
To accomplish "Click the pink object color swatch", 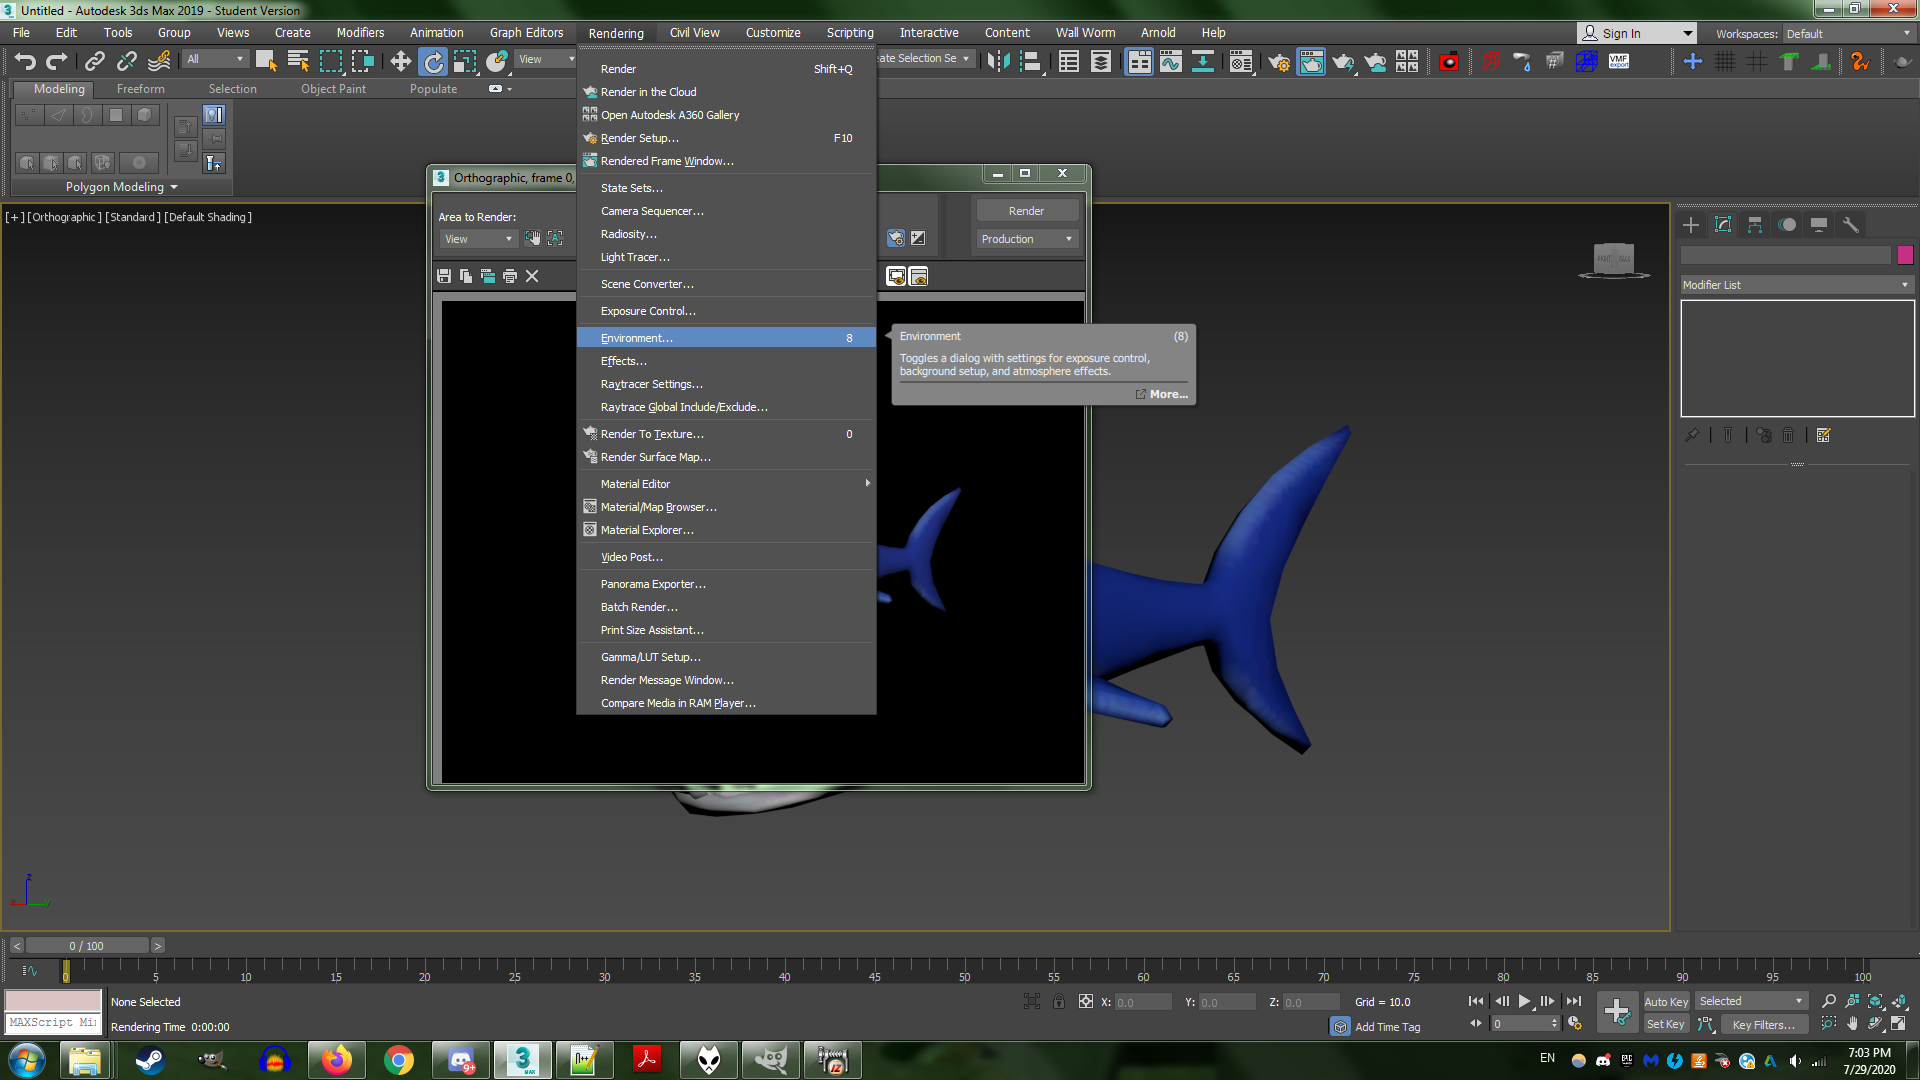I will [x=1904, y=255].
